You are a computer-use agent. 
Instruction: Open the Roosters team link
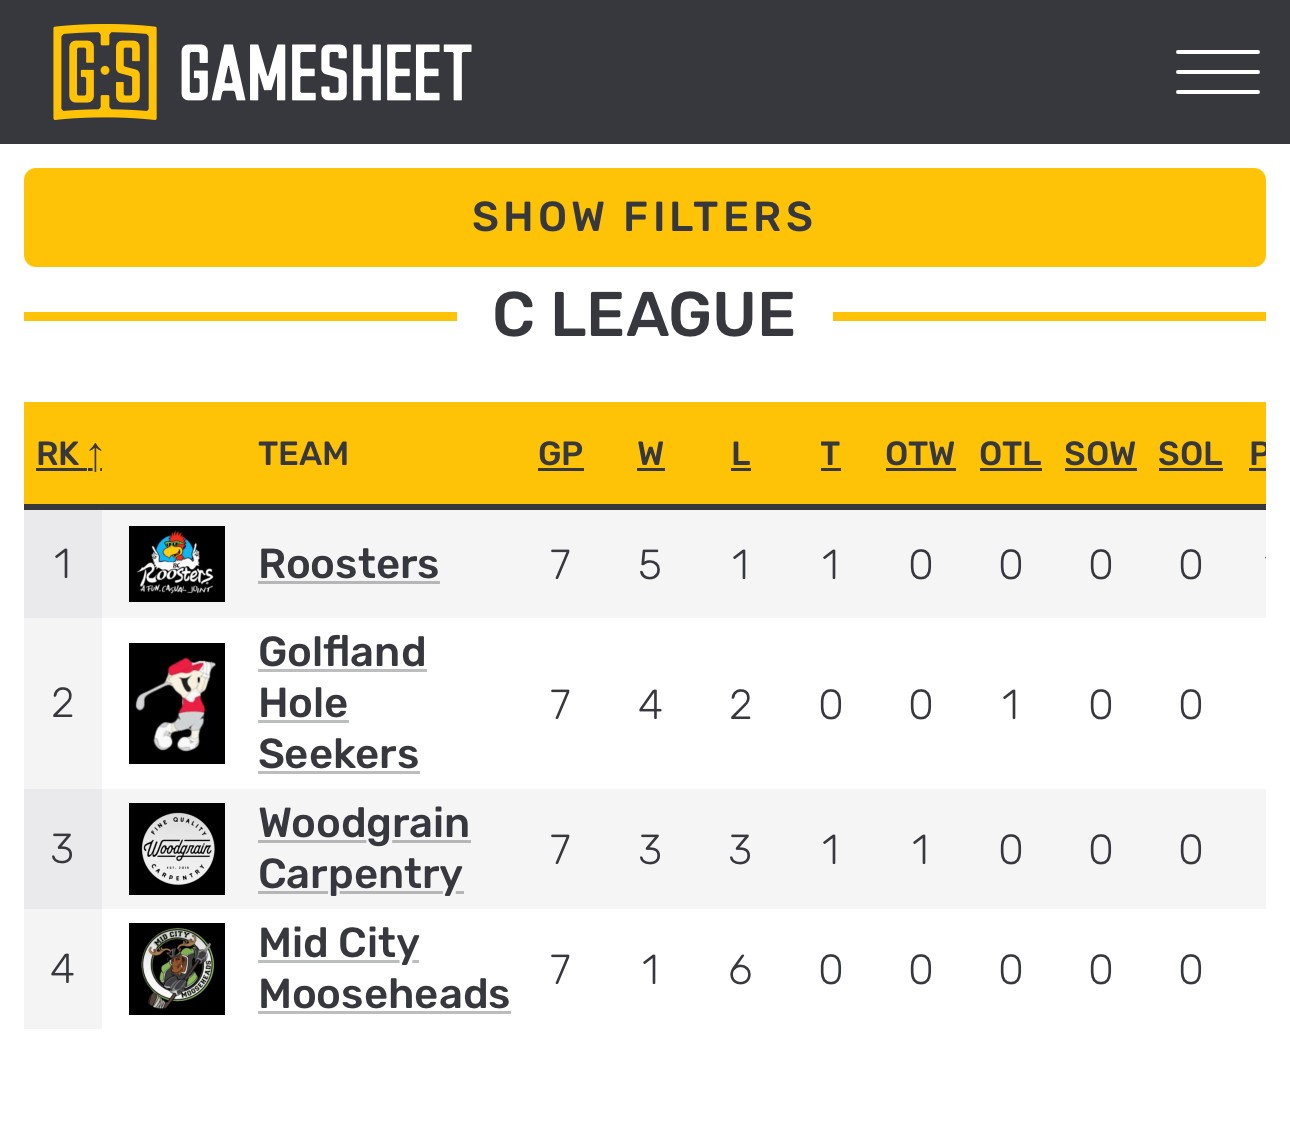pyautogui.click(x=348, y=564)
